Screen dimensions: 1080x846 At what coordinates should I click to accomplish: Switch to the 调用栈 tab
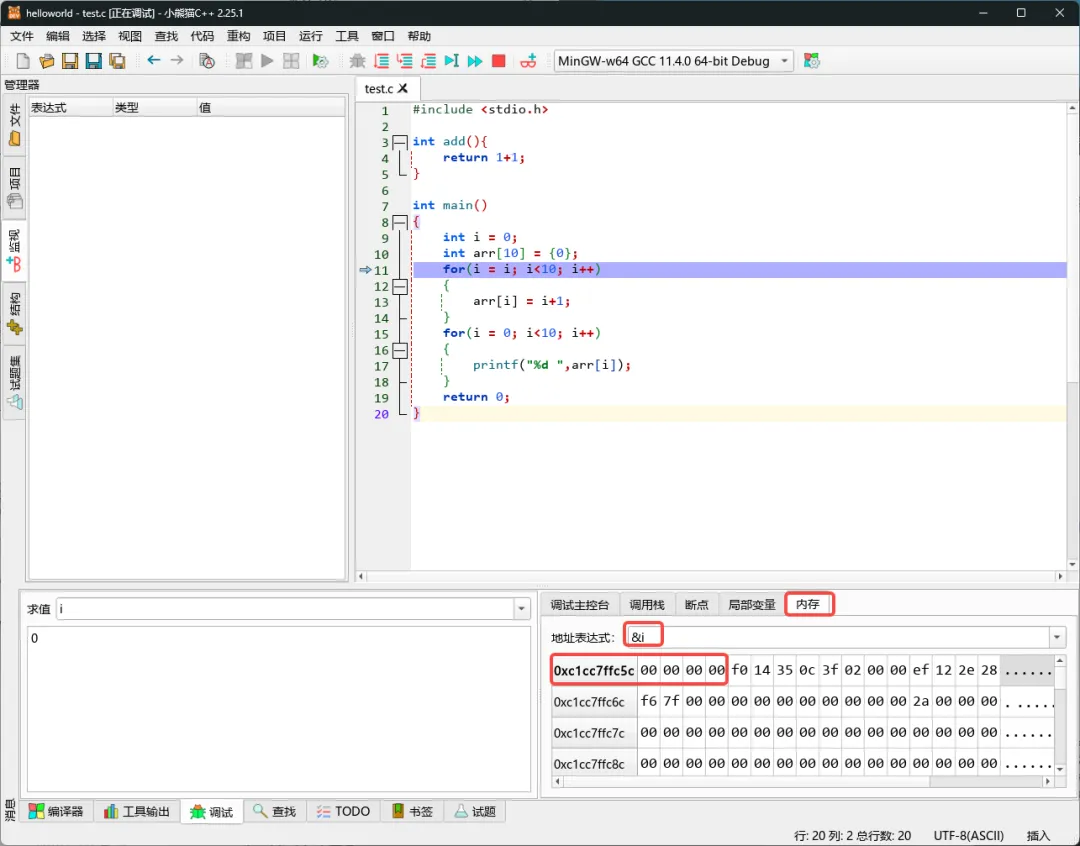pyautogui.click(x=646, y=605)
